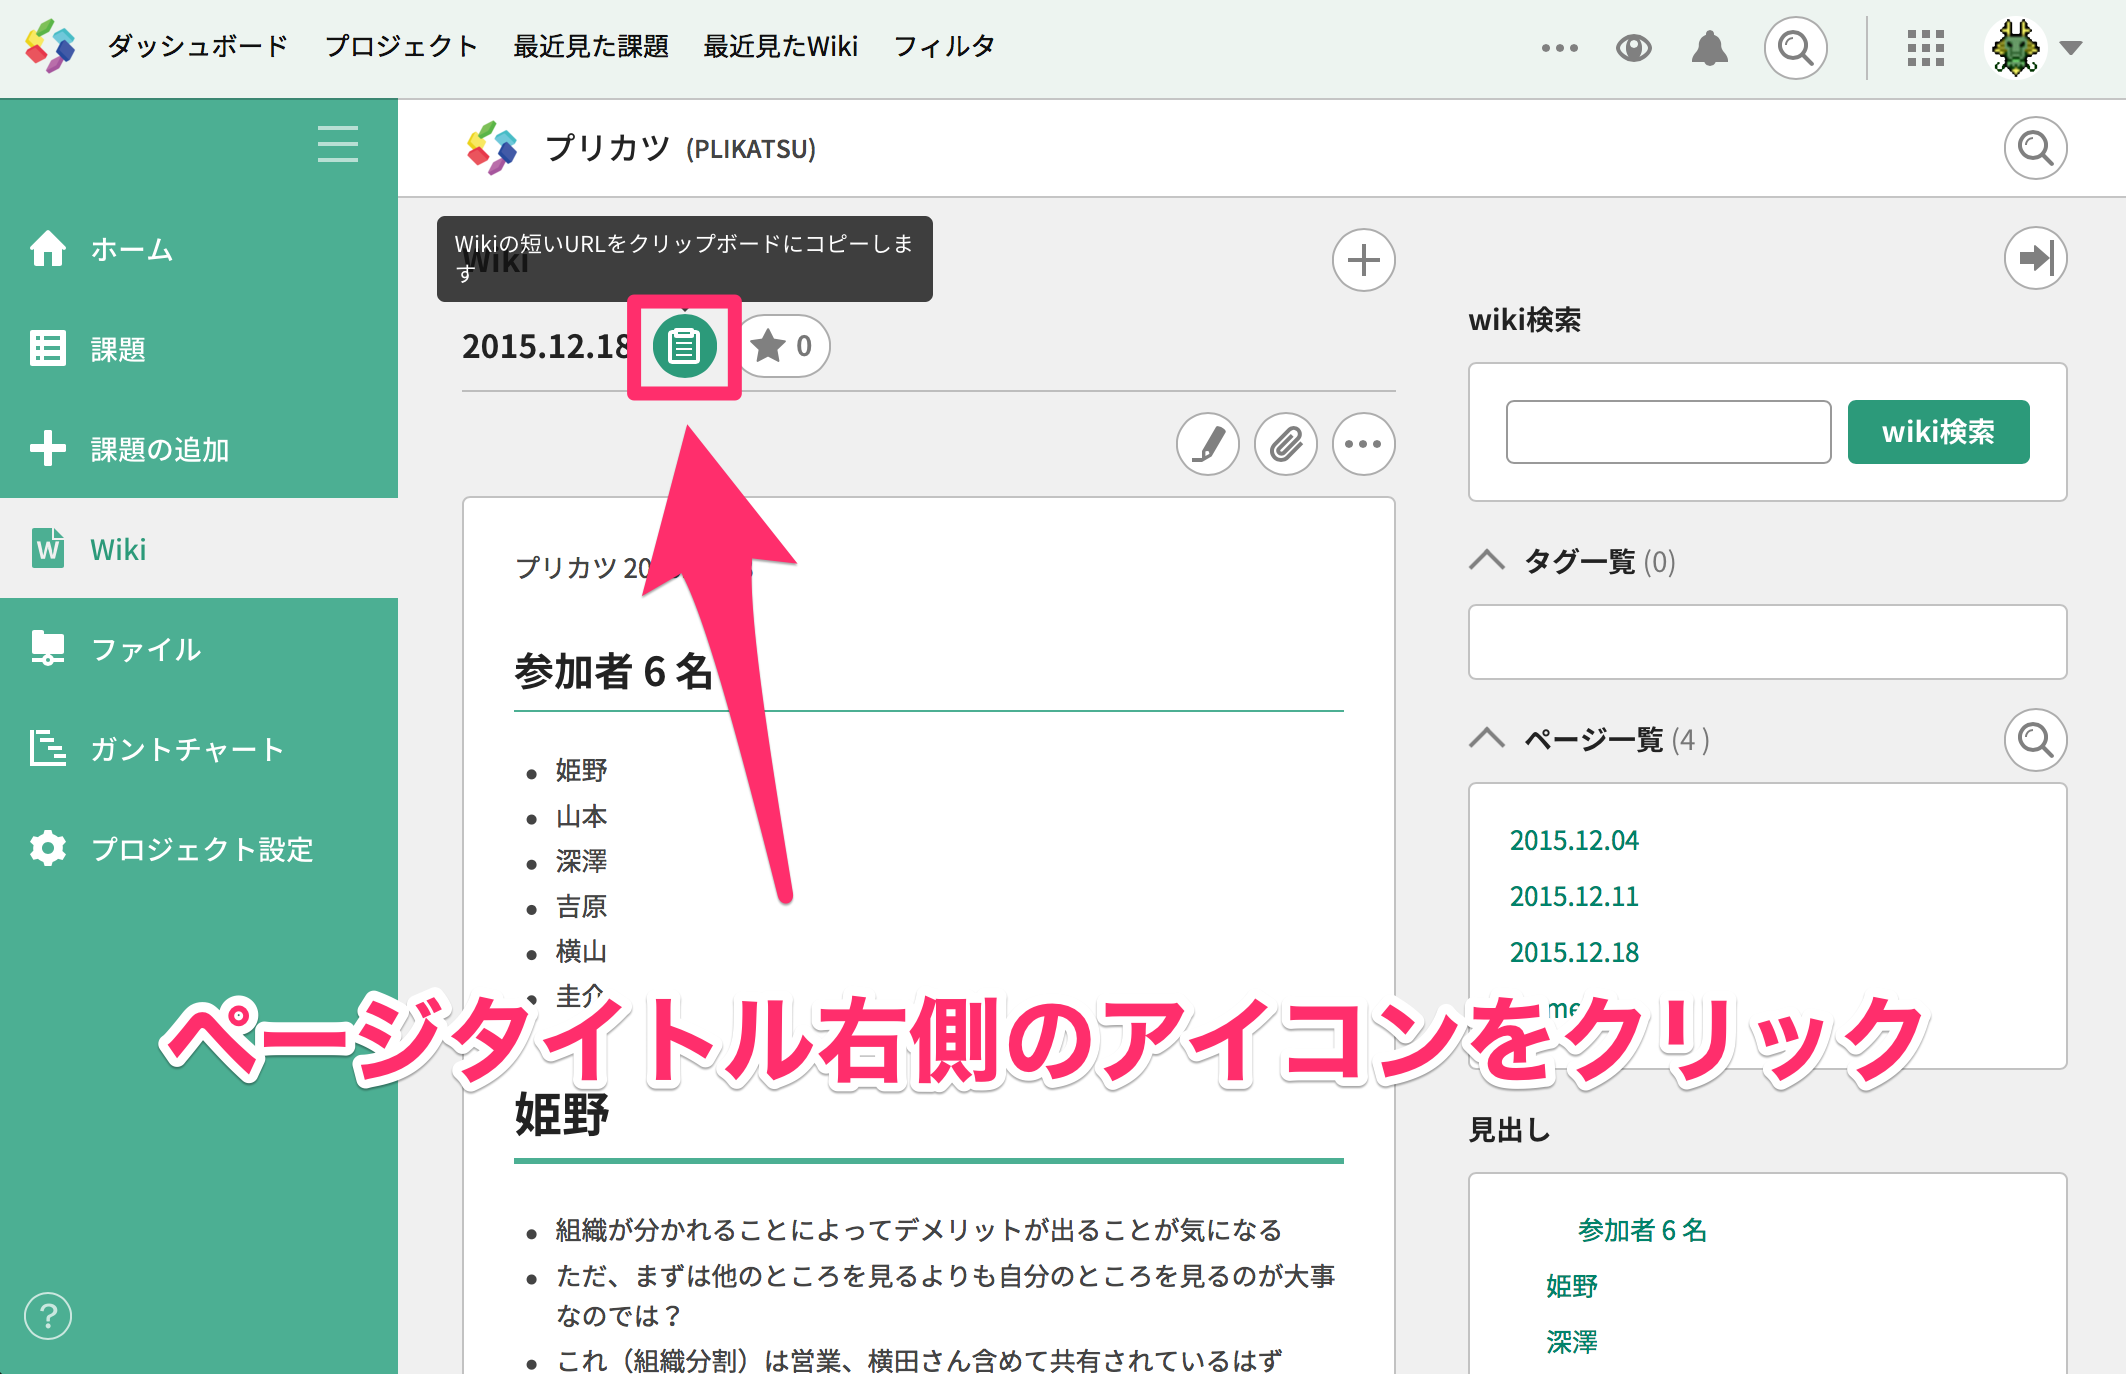
Task: Collapse the ページ一覧 section chevron
Action: coord(1487,739)
